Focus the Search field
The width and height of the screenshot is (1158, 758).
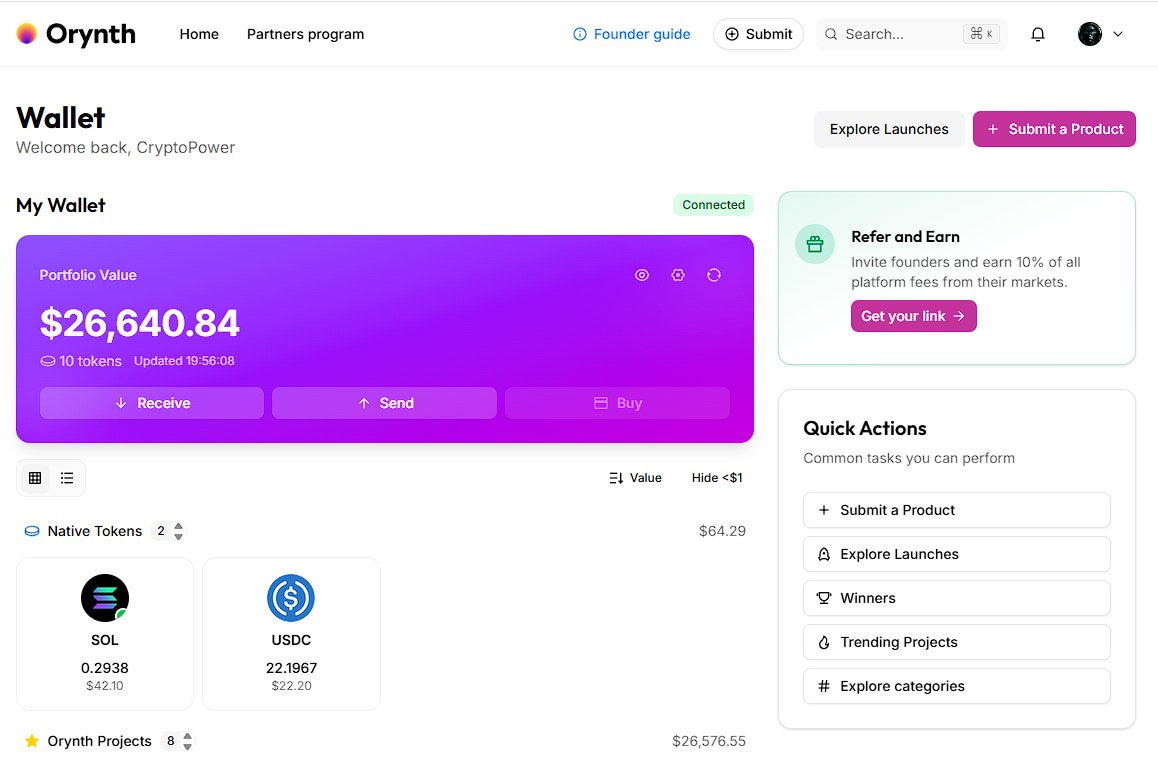[x=911, y=34]
